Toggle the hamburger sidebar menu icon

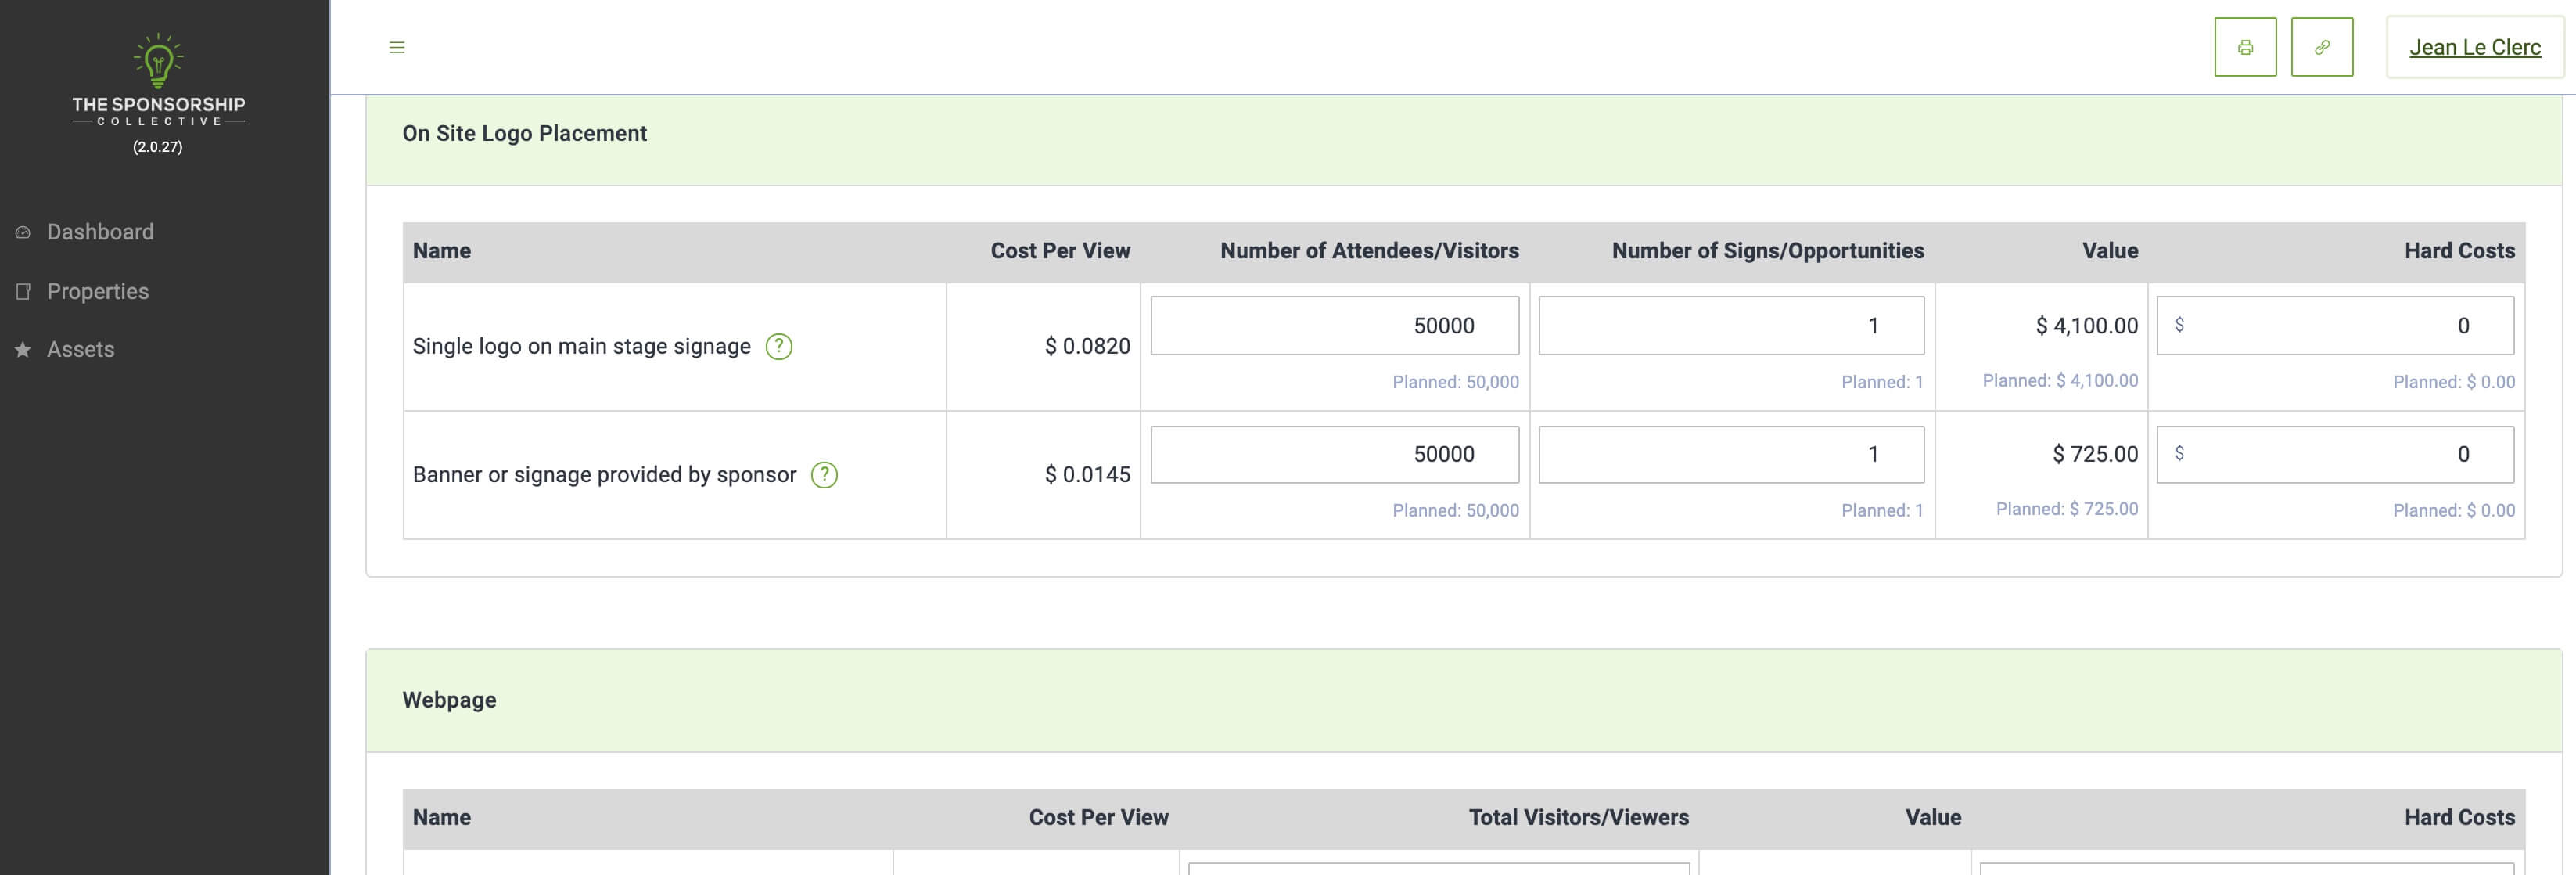point(397,47)
